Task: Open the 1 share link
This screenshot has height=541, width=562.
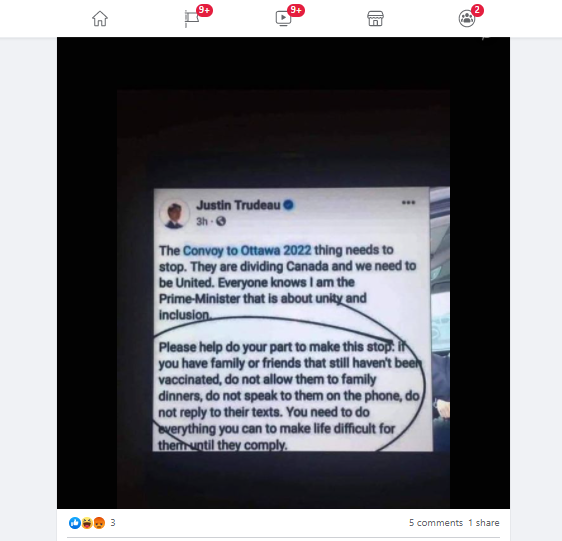Action: click(x=484, y=523)
